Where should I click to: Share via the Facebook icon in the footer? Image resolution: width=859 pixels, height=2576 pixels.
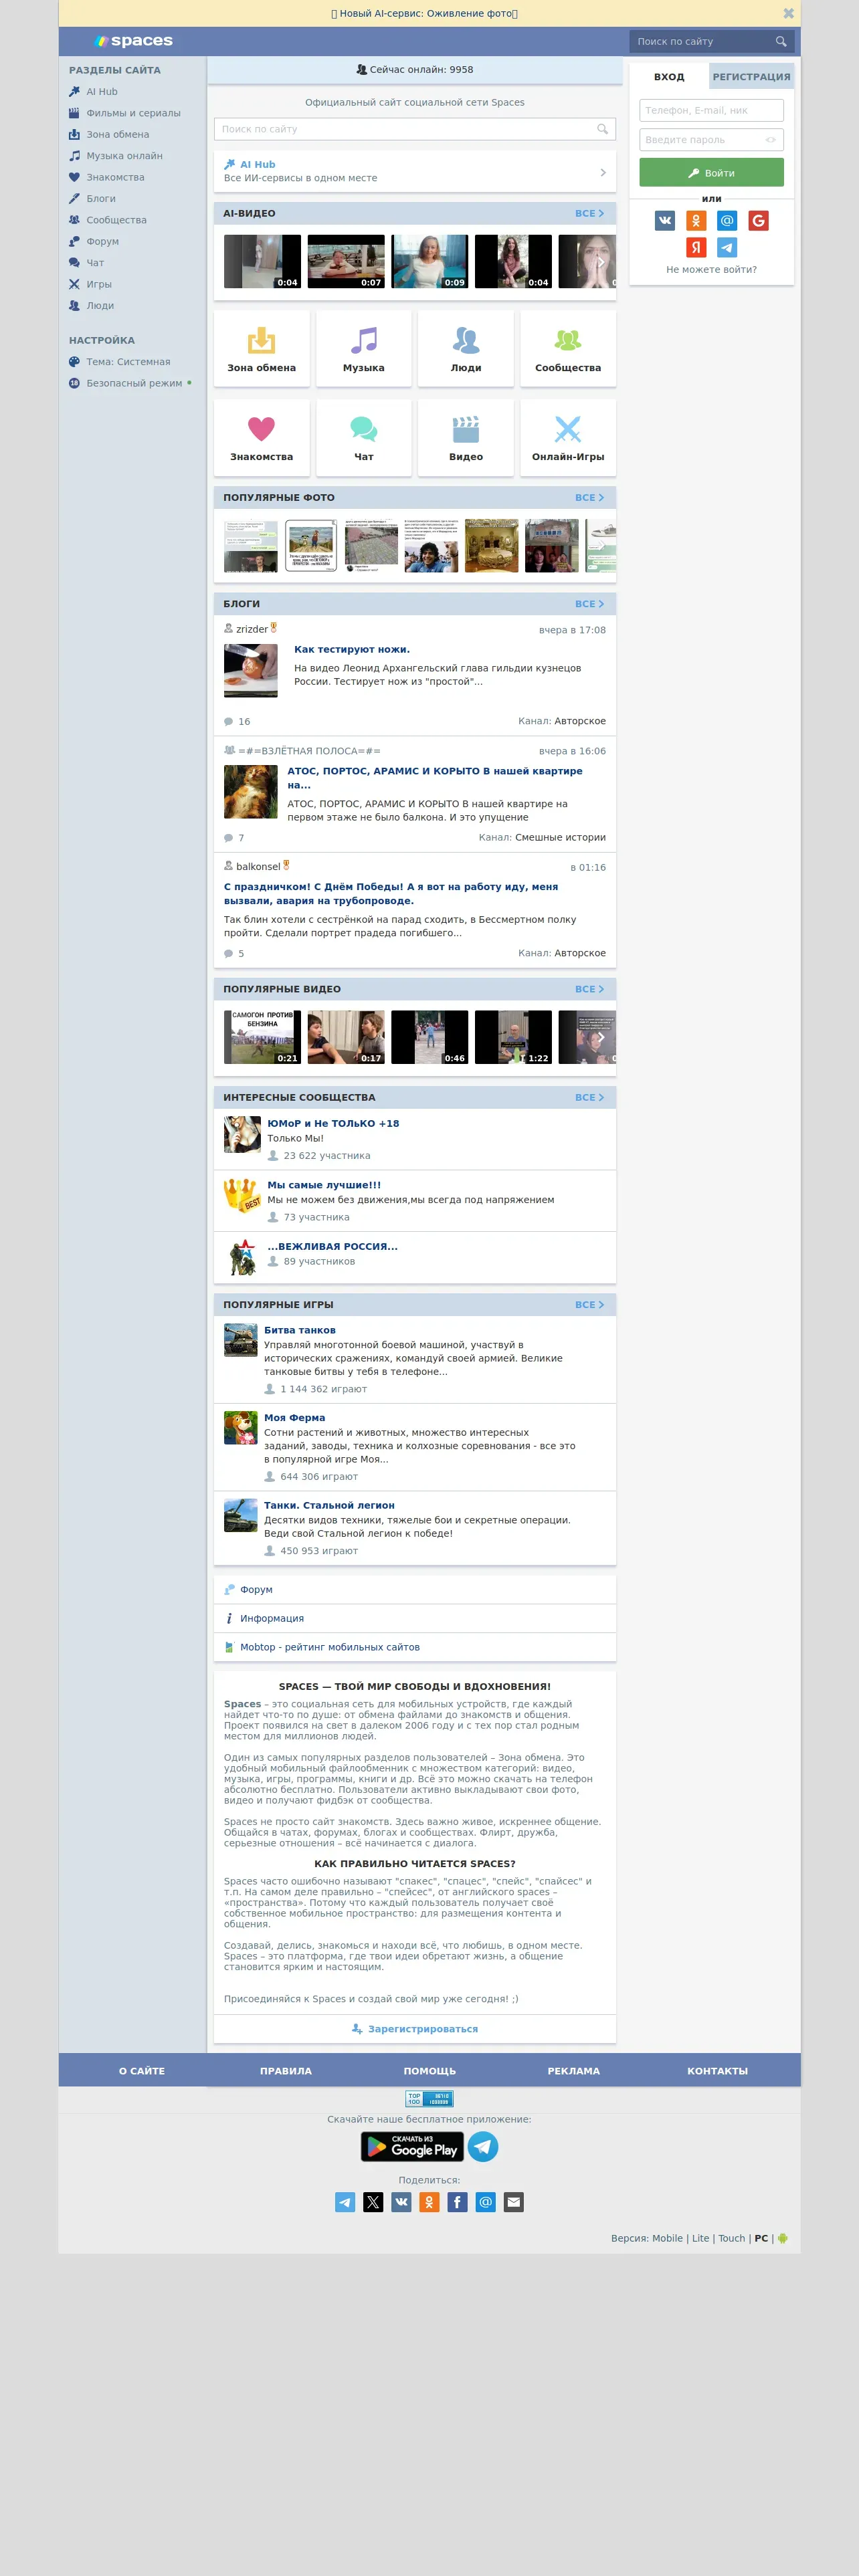(457, 2201)
